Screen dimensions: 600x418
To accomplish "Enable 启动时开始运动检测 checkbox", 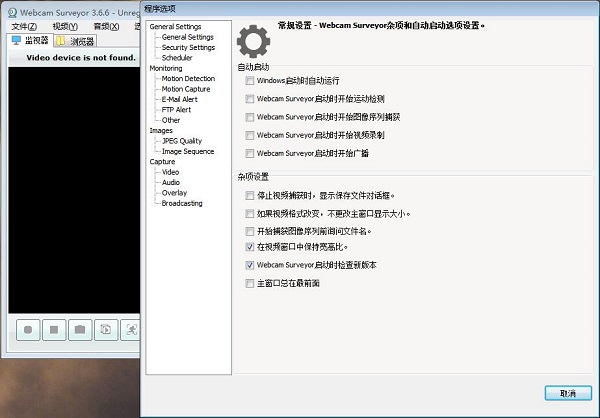I will point(249,99).
